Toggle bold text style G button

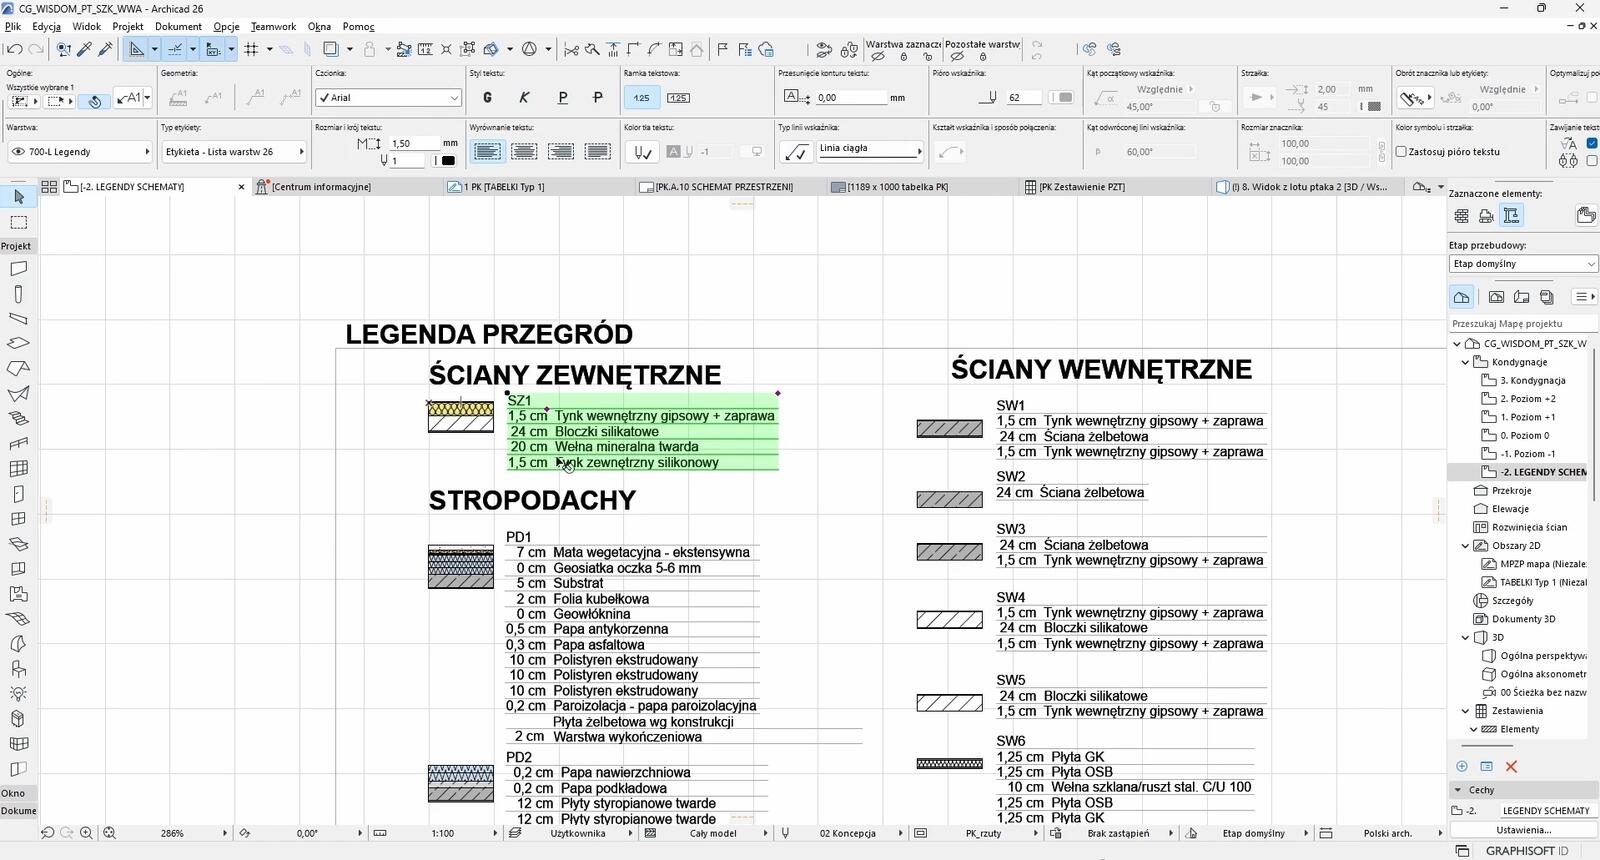(487, 98)
